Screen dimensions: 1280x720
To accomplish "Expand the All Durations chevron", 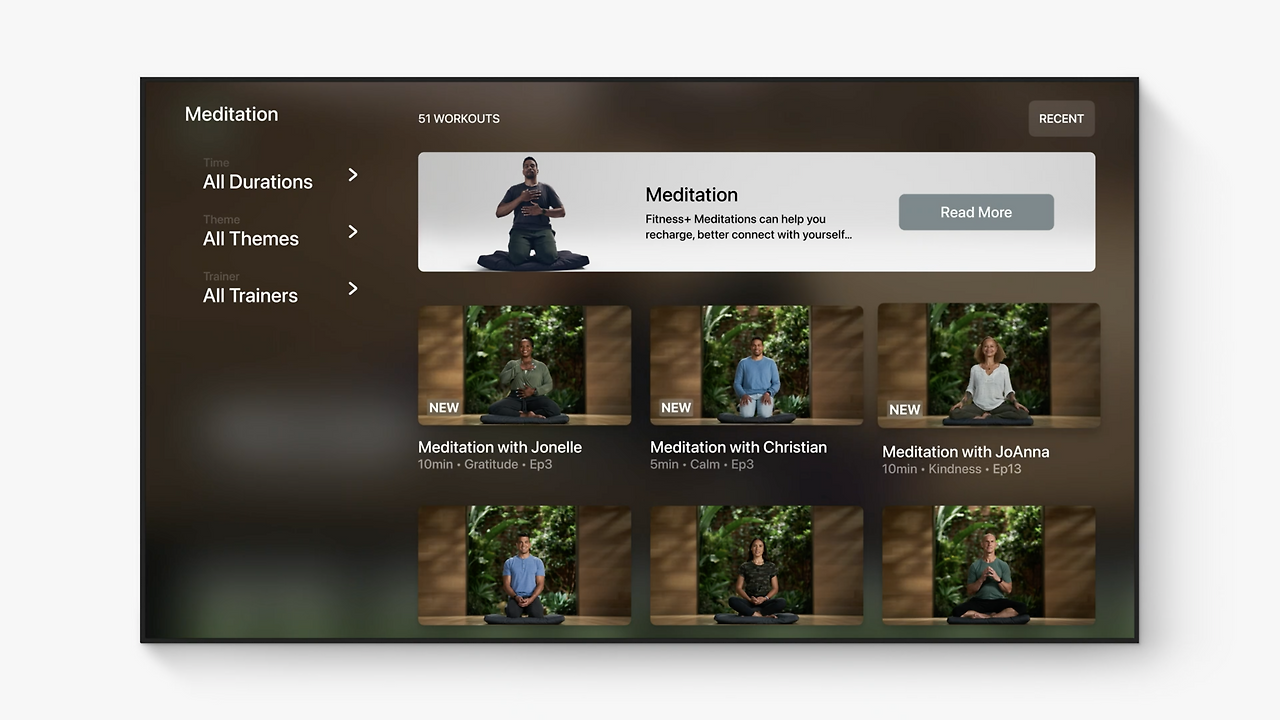I will [x=353, y=175].
